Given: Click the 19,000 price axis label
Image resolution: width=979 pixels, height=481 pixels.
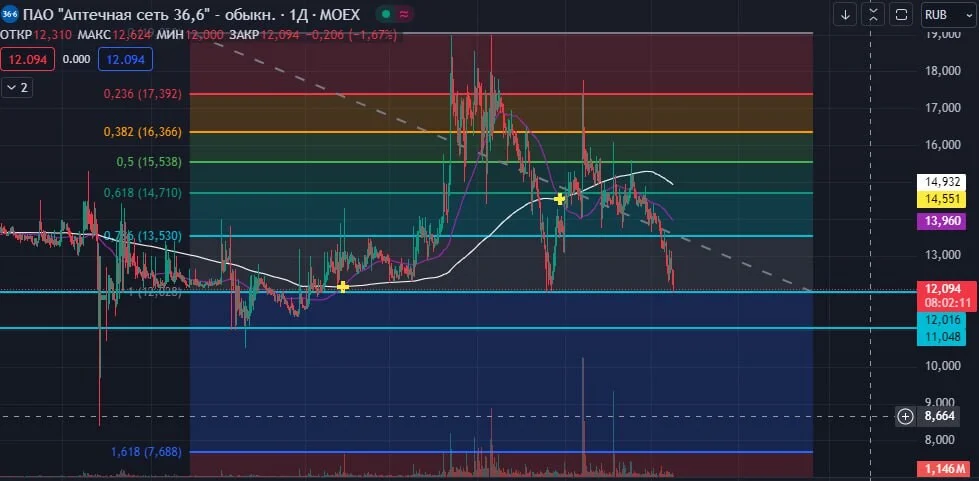Looking at the screenshot, I should click(942, 34).
